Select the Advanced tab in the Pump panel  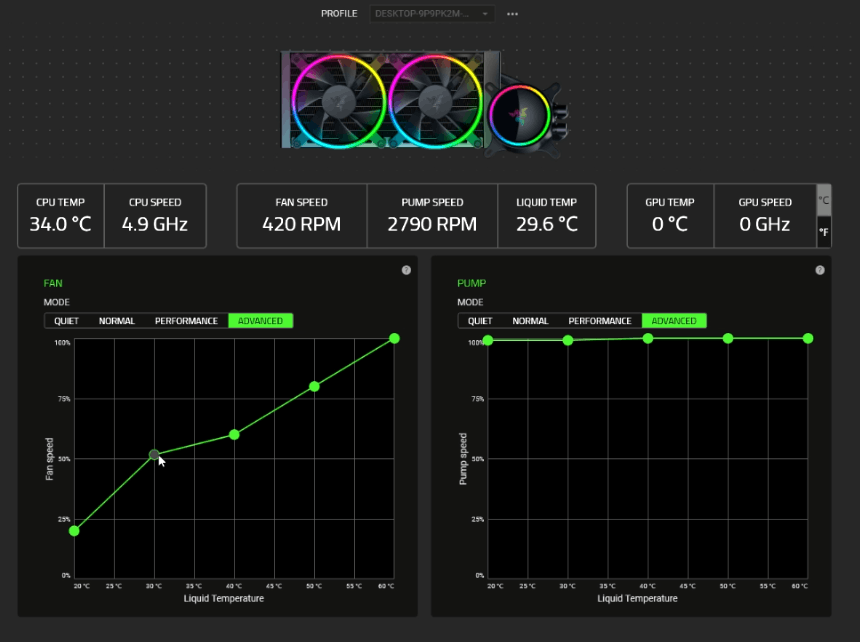coord(674,321)
